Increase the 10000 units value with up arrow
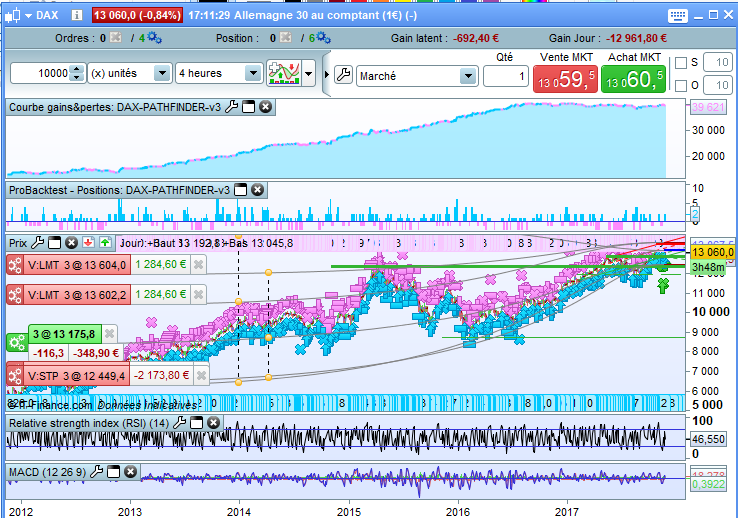 pos(76,69)
